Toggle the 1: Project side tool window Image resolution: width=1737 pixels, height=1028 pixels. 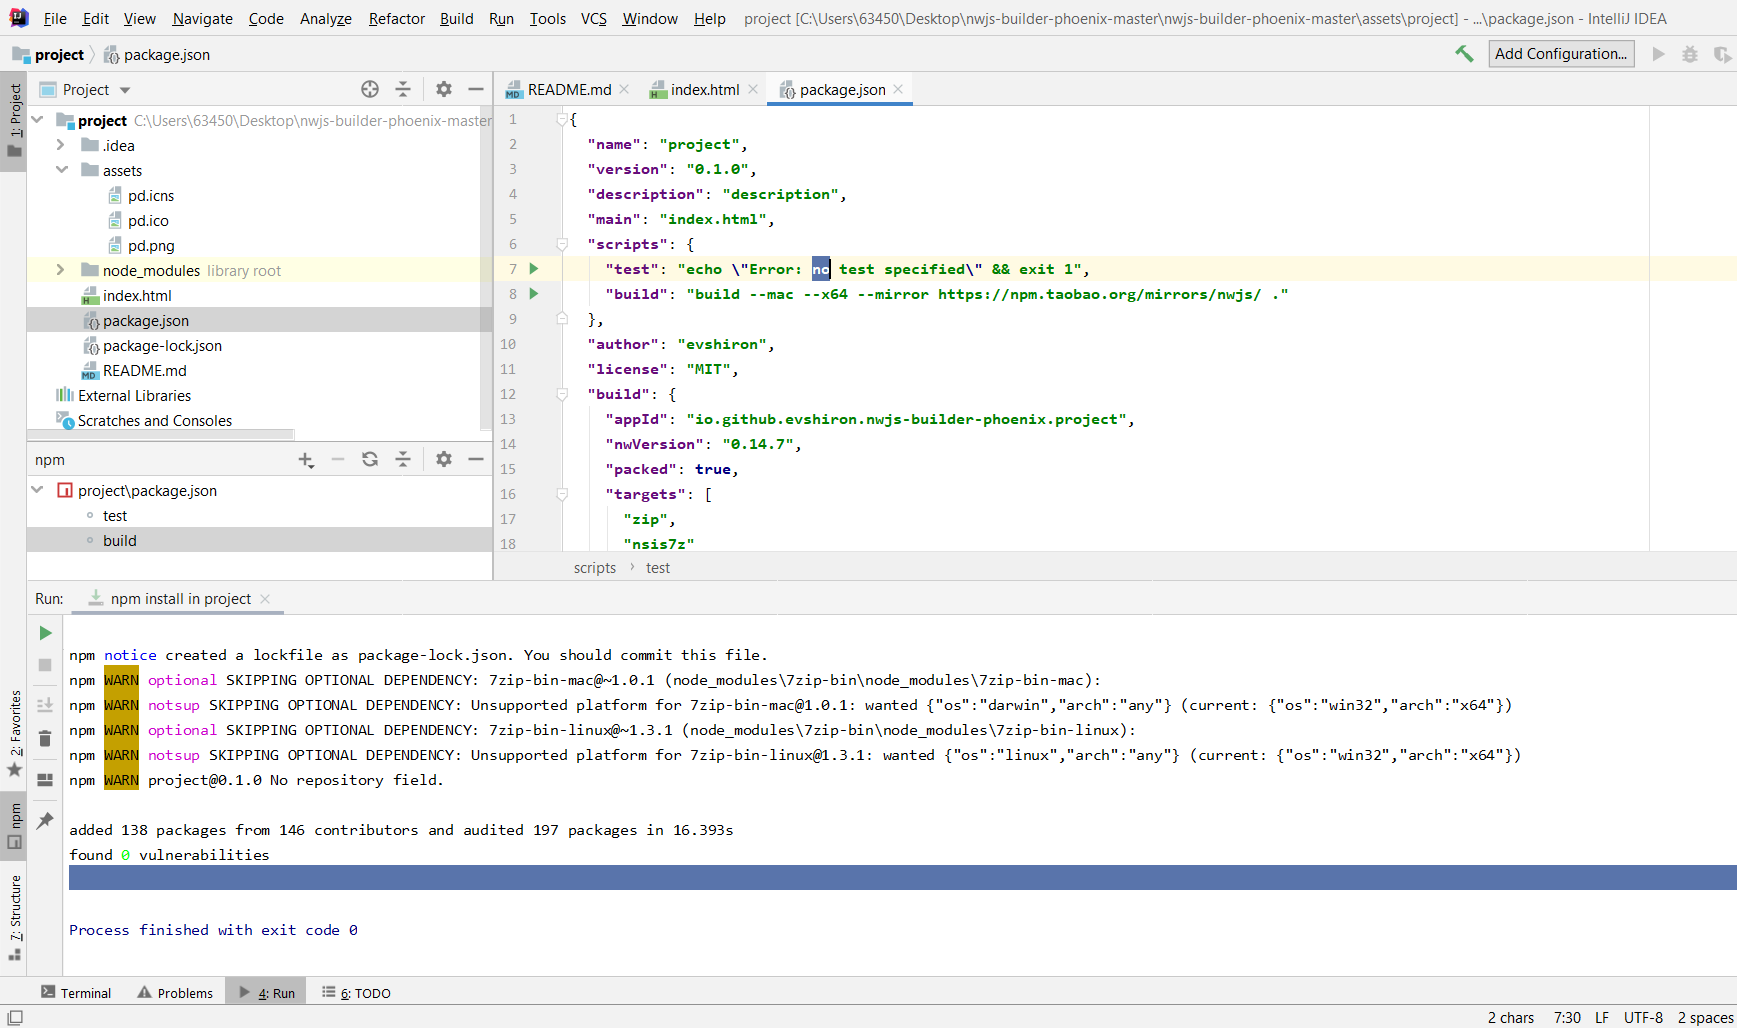[x=14, y=121]
